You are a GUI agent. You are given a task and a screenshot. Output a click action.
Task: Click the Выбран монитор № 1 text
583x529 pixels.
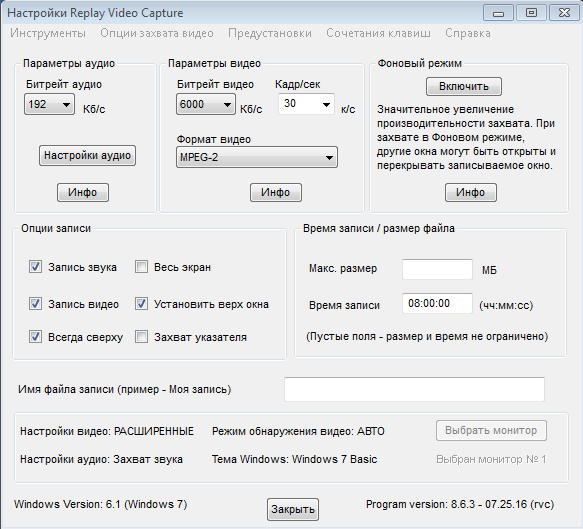click(x=491, y=459)
